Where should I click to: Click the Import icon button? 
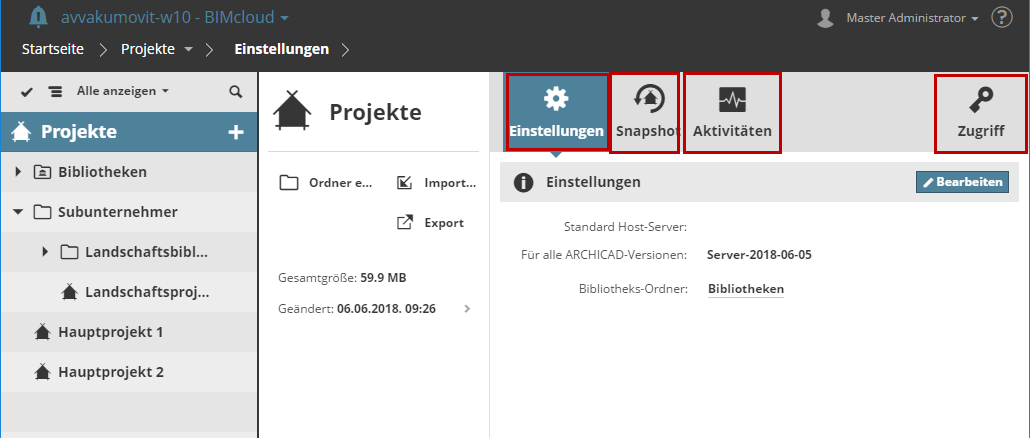coord(405,182)
